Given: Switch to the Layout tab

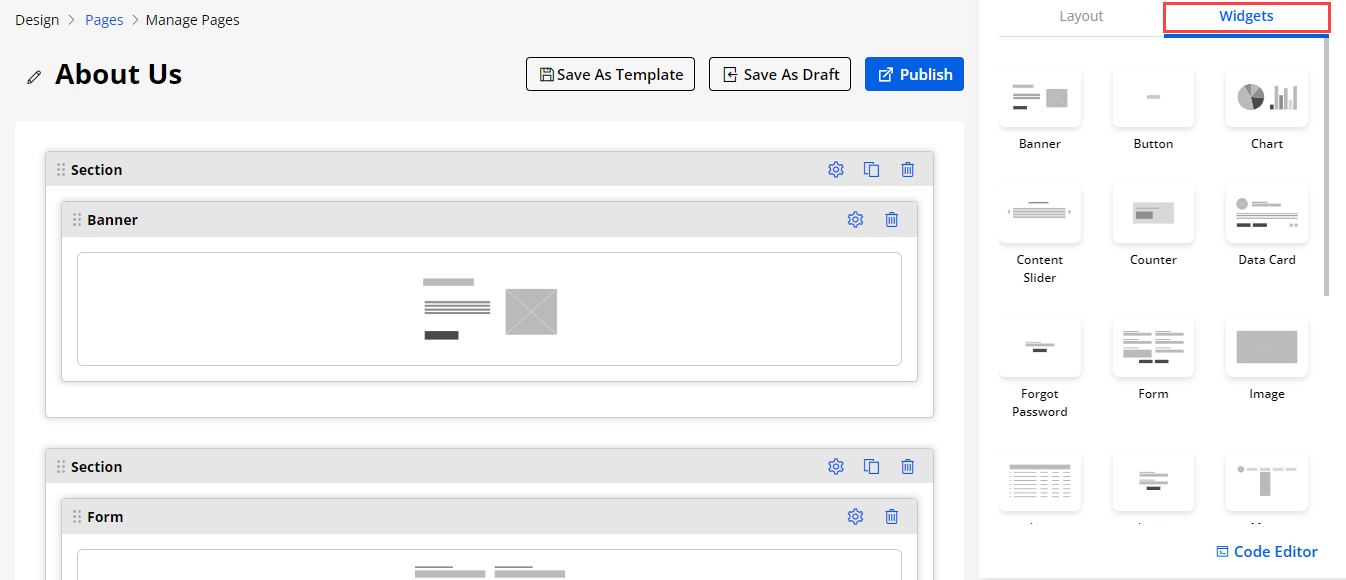Looking at the screenshot, I should (1081, 16).
